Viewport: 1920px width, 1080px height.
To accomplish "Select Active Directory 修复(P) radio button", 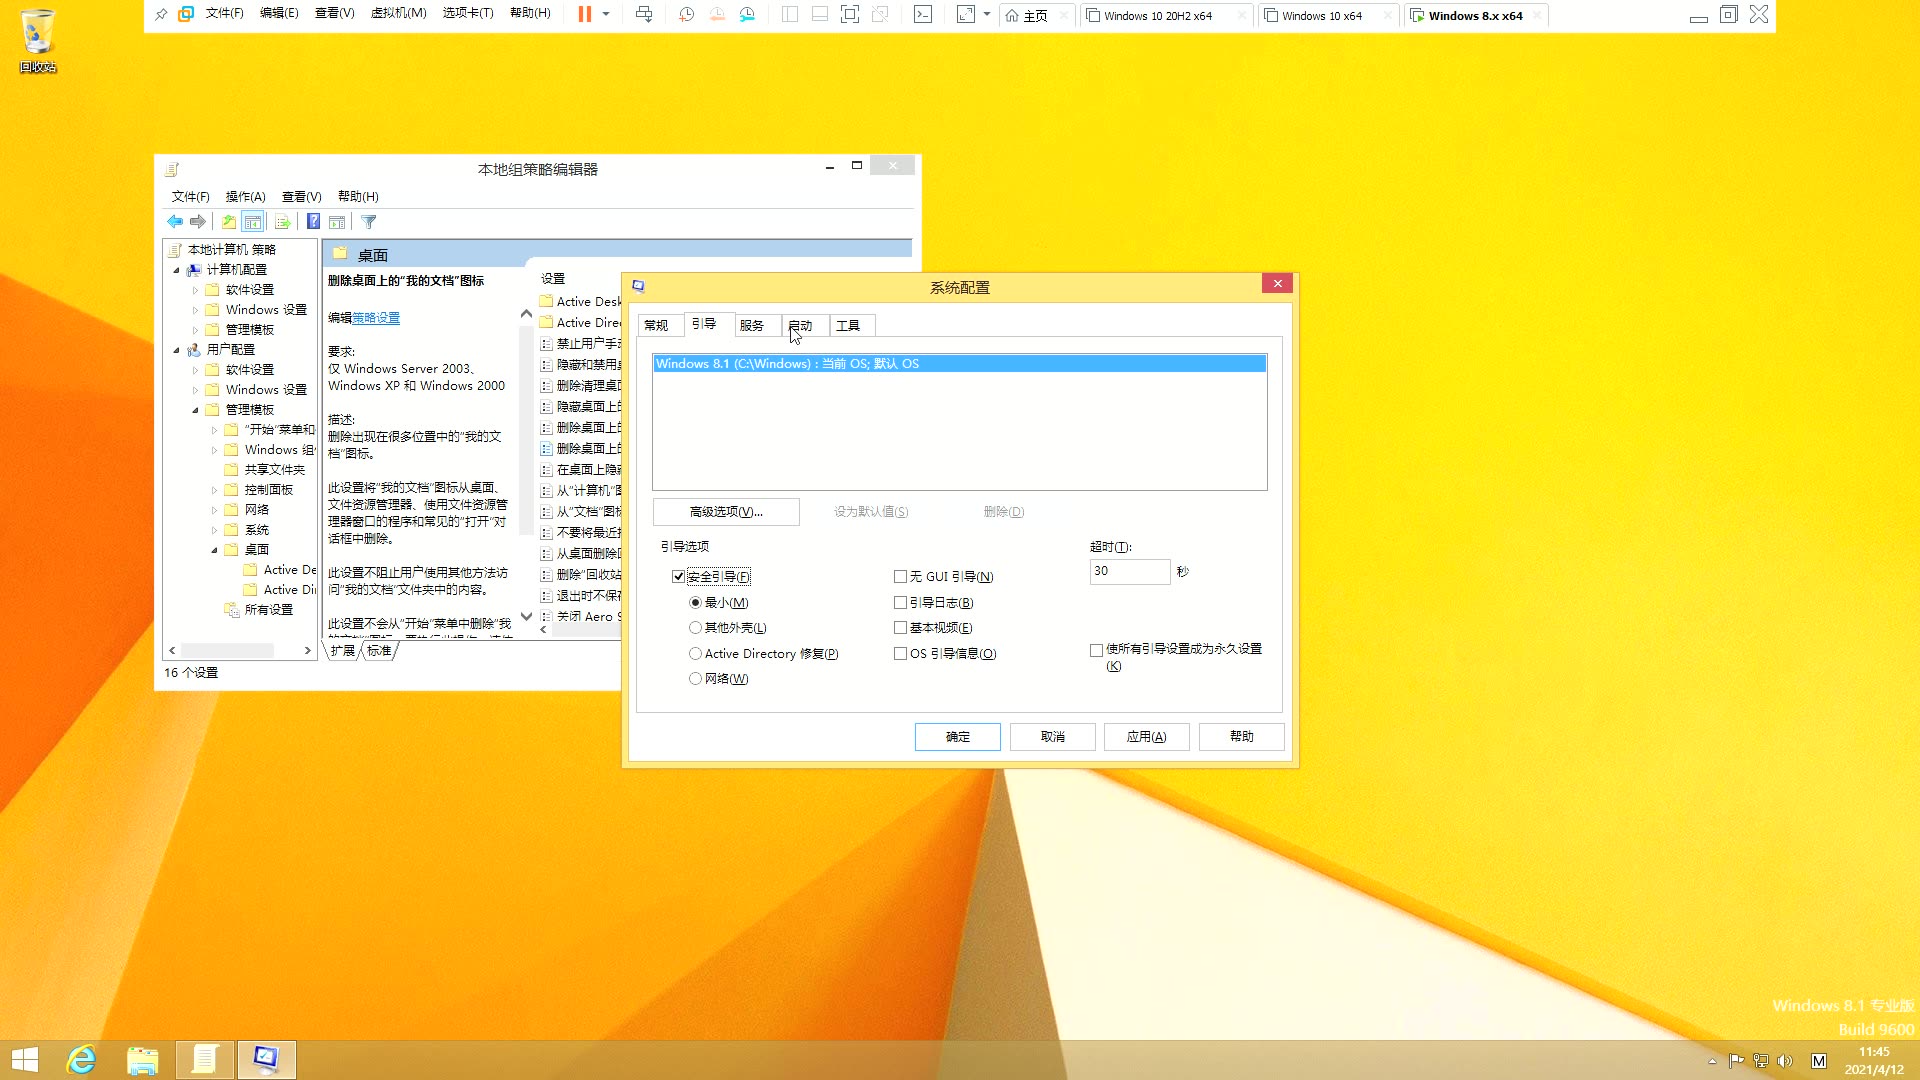I will click(695, 654).
